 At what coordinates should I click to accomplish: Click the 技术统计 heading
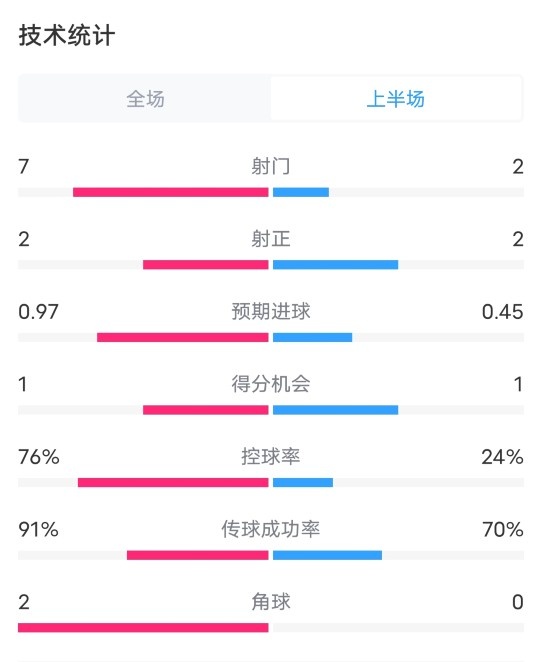pos(67,35)
